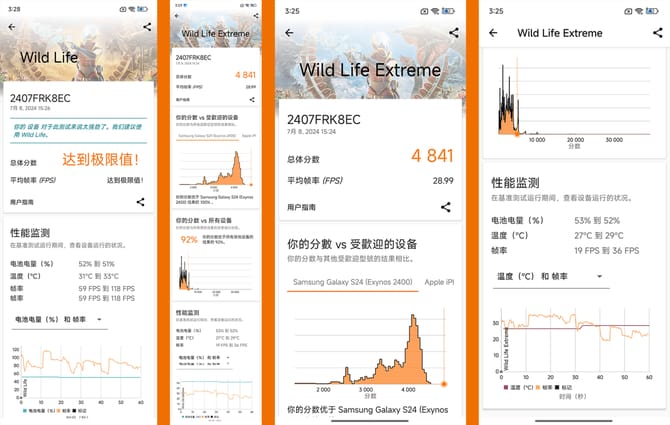Open 用户指南 on the leftmost screen

click(x=24, y=202)
